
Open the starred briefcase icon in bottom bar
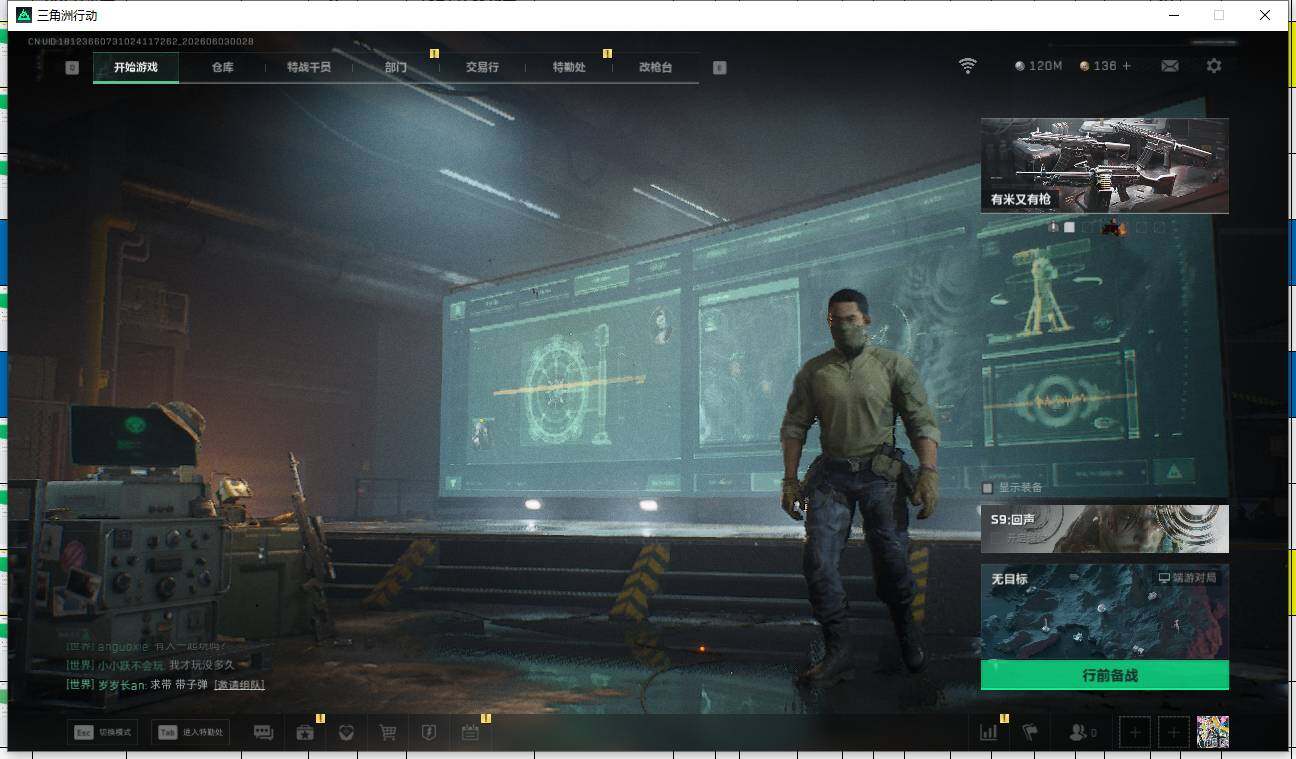[306, 733]
